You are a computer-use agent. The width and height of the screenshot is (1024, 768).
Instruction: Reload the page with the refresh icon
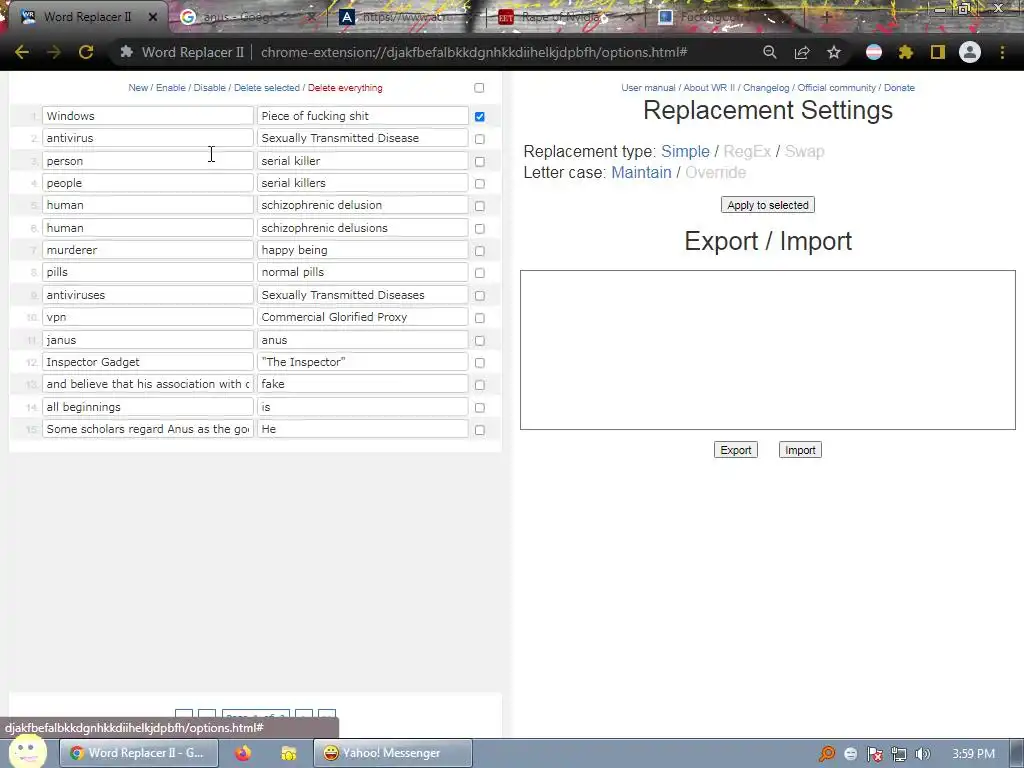tap(86, 52)
